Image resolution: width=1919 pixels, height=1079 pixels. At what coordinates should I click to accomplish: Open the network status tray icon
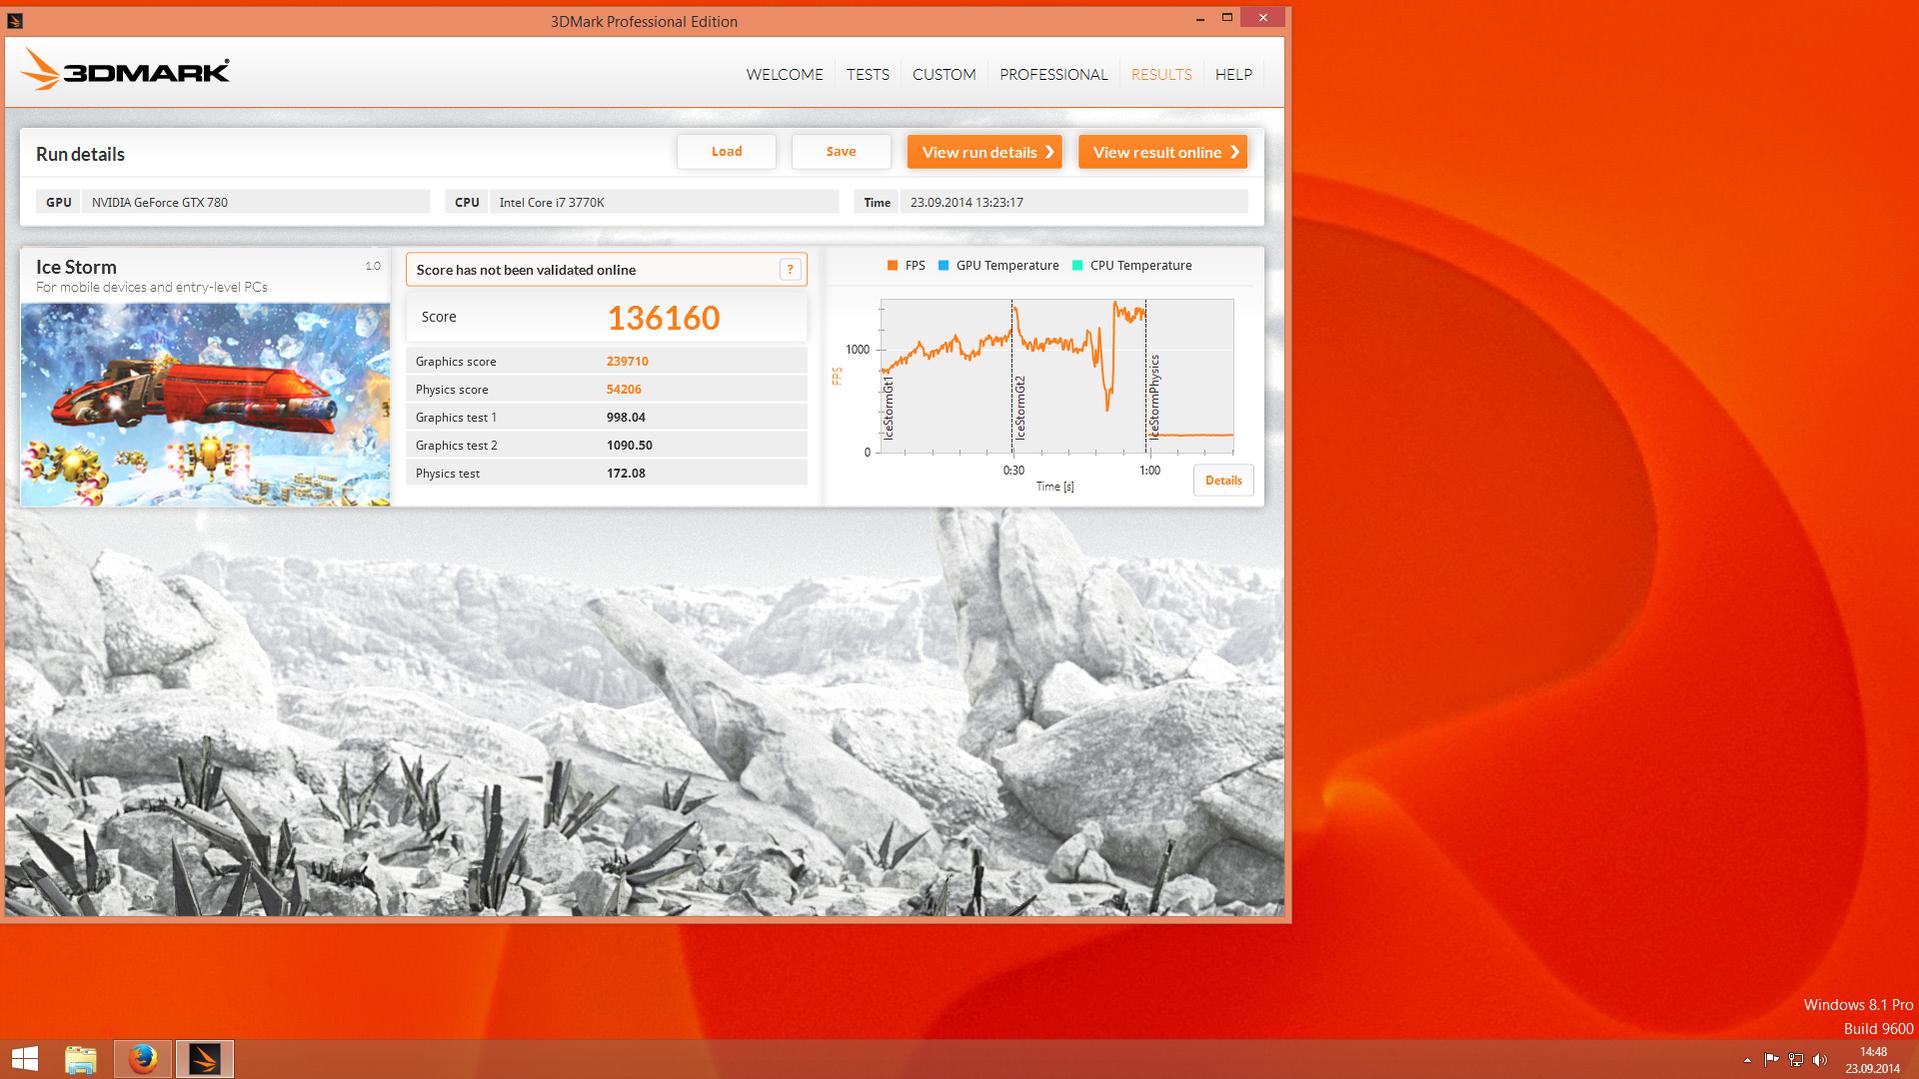click(1796, 1060)
